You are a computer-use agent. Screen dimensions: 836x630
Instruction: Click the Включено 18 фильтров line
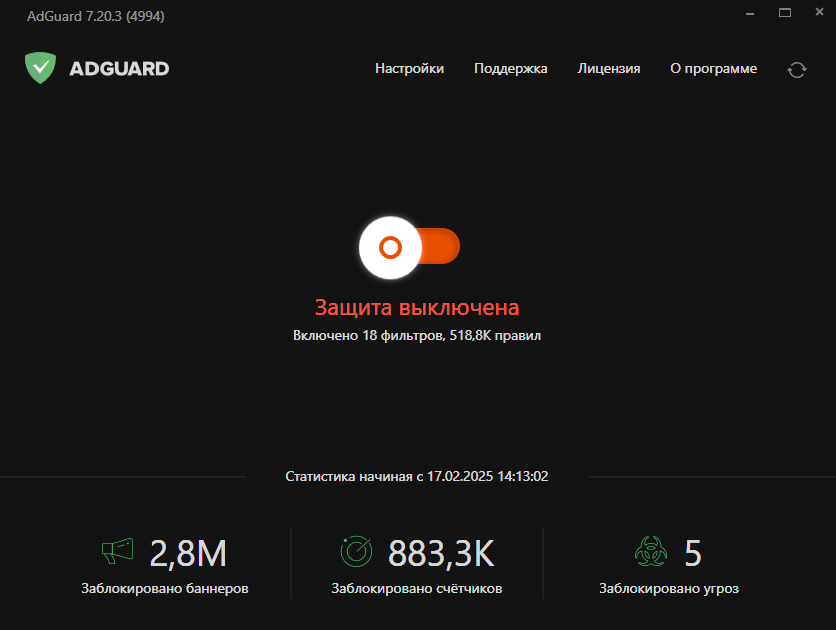pos(417,336)
